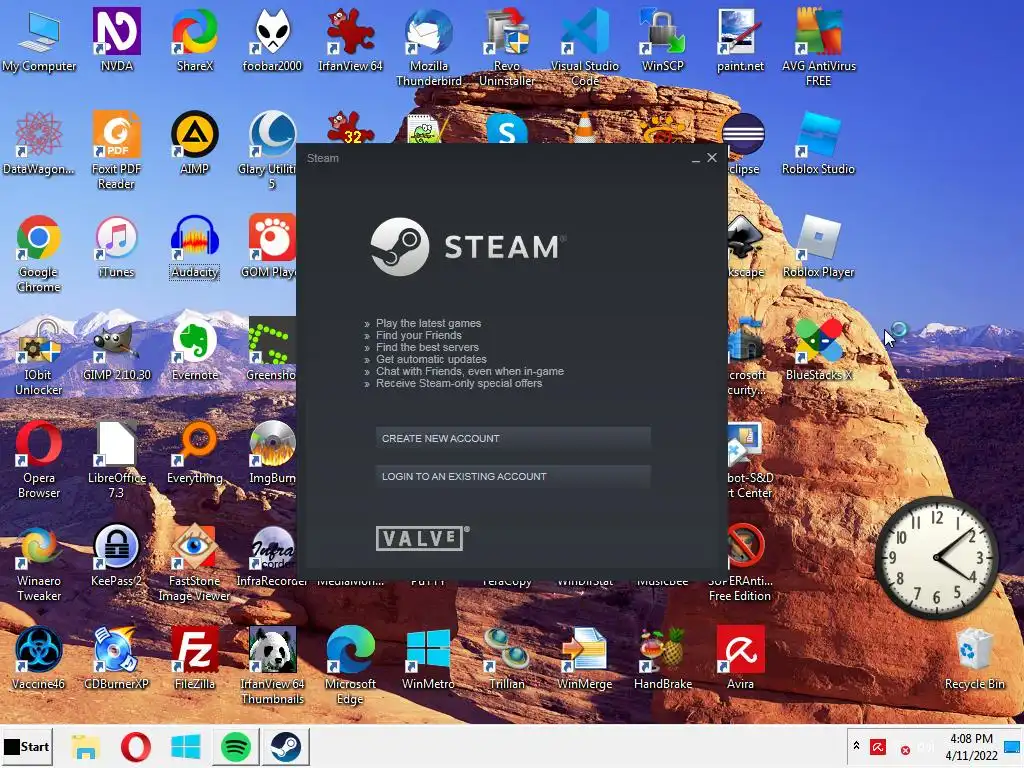Viewport: 1024px width, 768px height.
Task: Select the Winaero Tweaker icon
Action: (x=39, y=564)
